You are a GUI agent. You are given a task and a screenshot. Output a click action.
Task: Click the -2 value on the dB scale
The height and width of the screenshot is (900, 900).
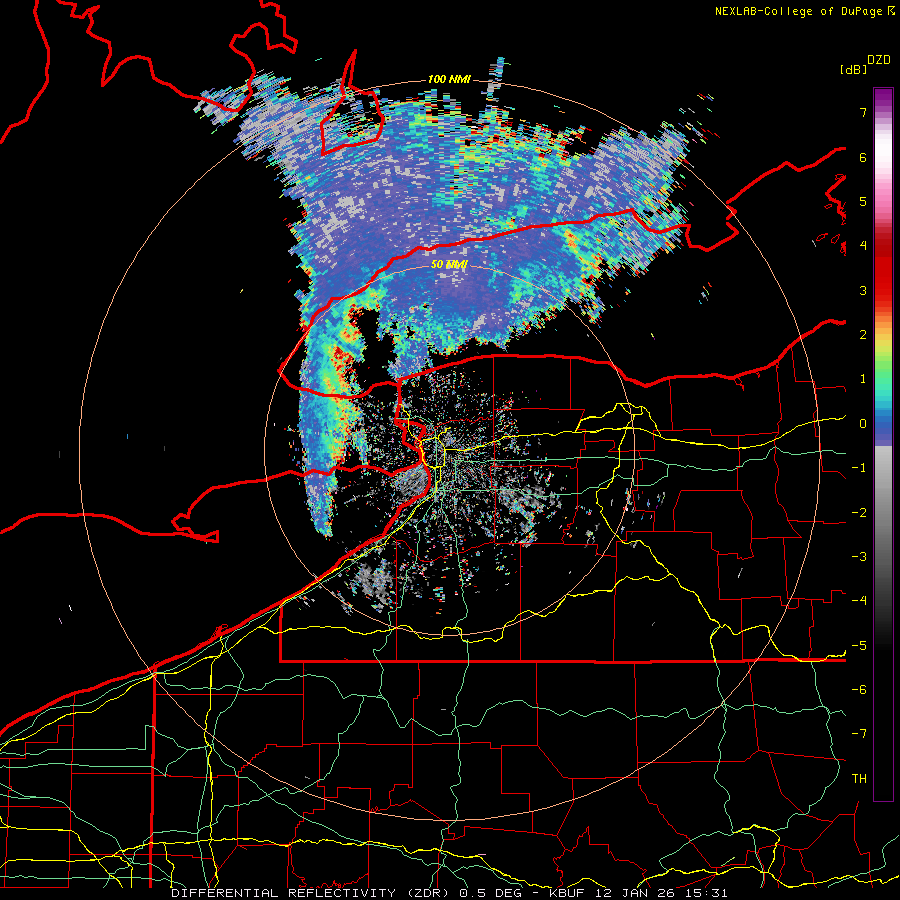click(x=859, y=513)
